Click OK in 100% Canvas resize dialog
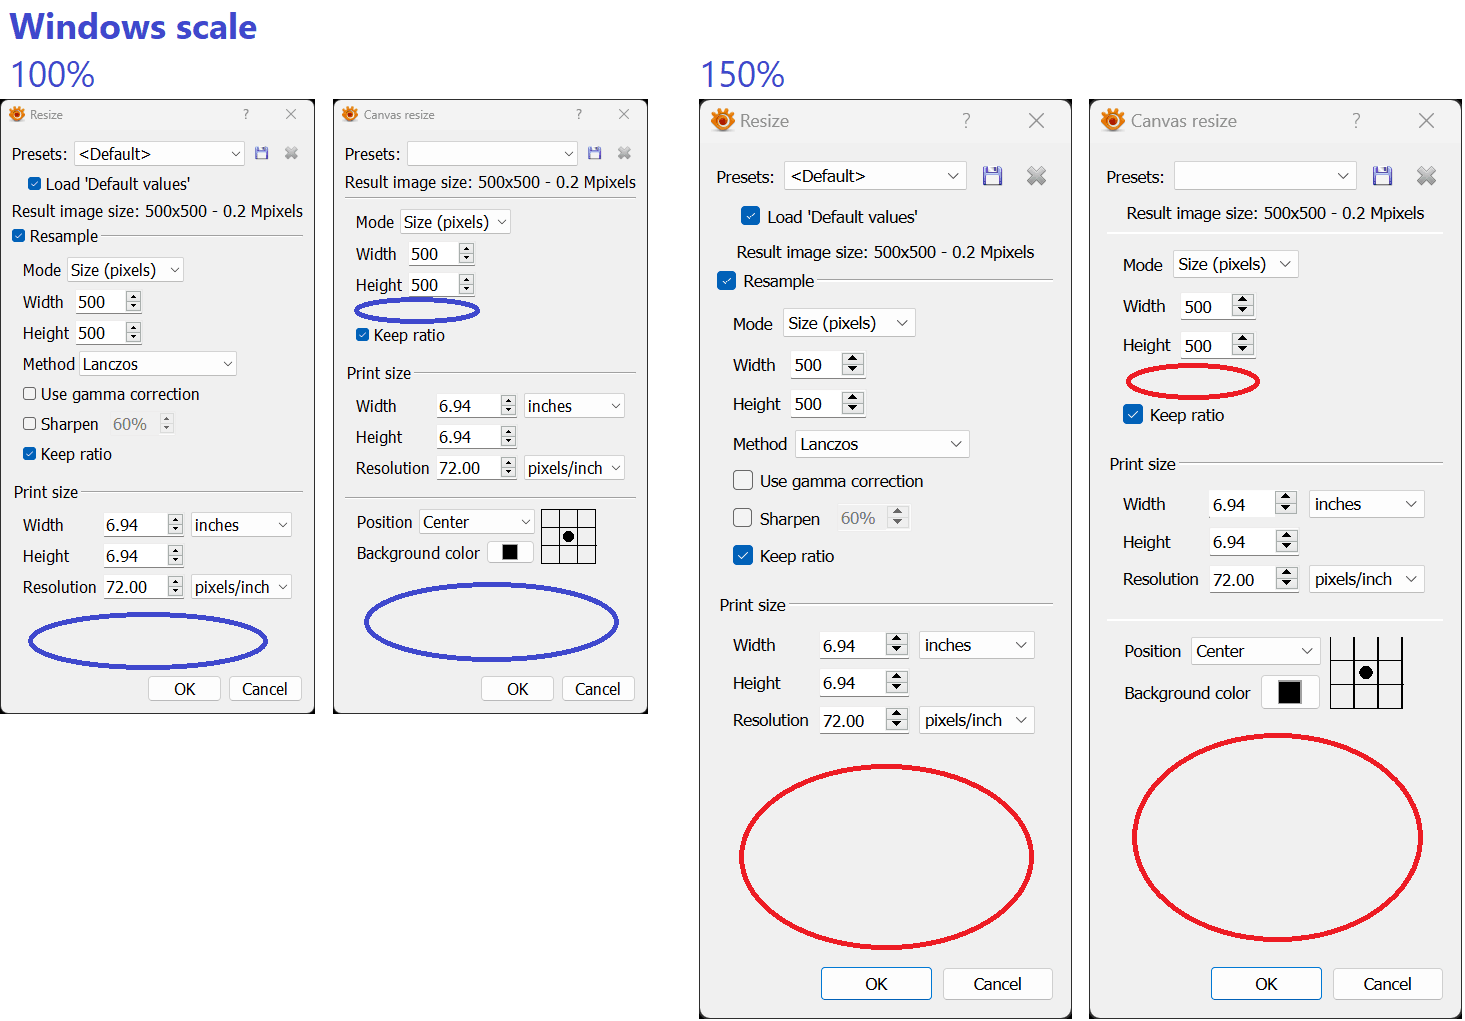1465x1021 pixels. (x=518, y=689)
